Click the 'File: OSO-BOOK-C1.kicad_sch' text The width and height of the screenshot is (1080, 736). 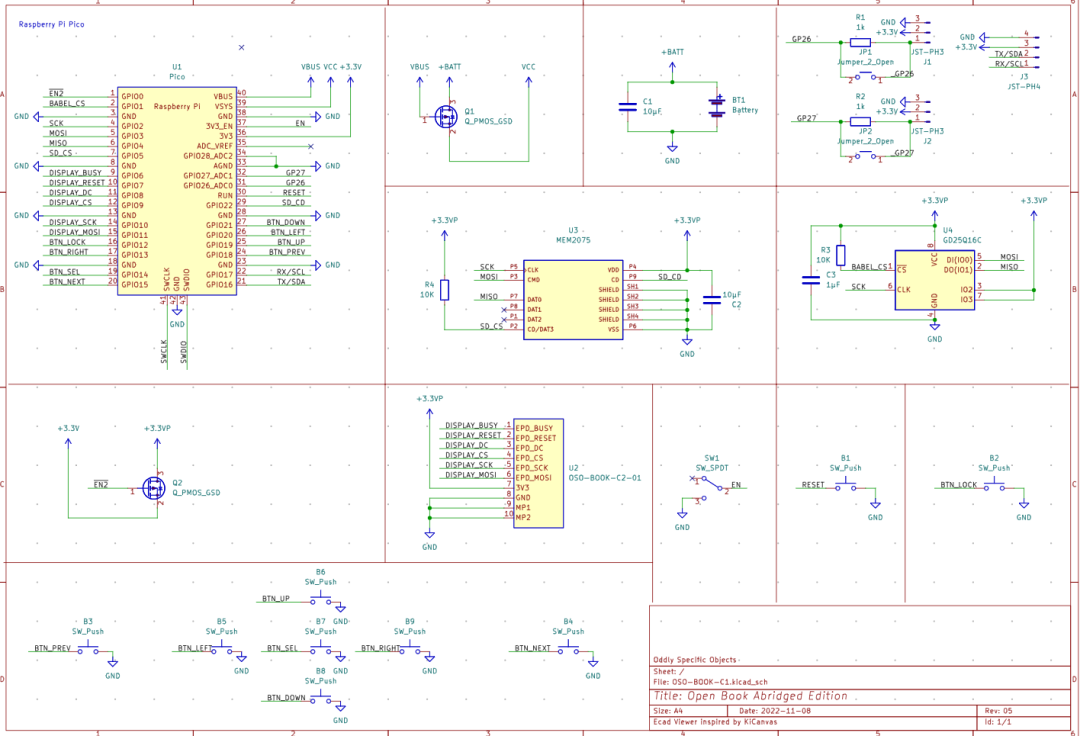tap(710, 682)
